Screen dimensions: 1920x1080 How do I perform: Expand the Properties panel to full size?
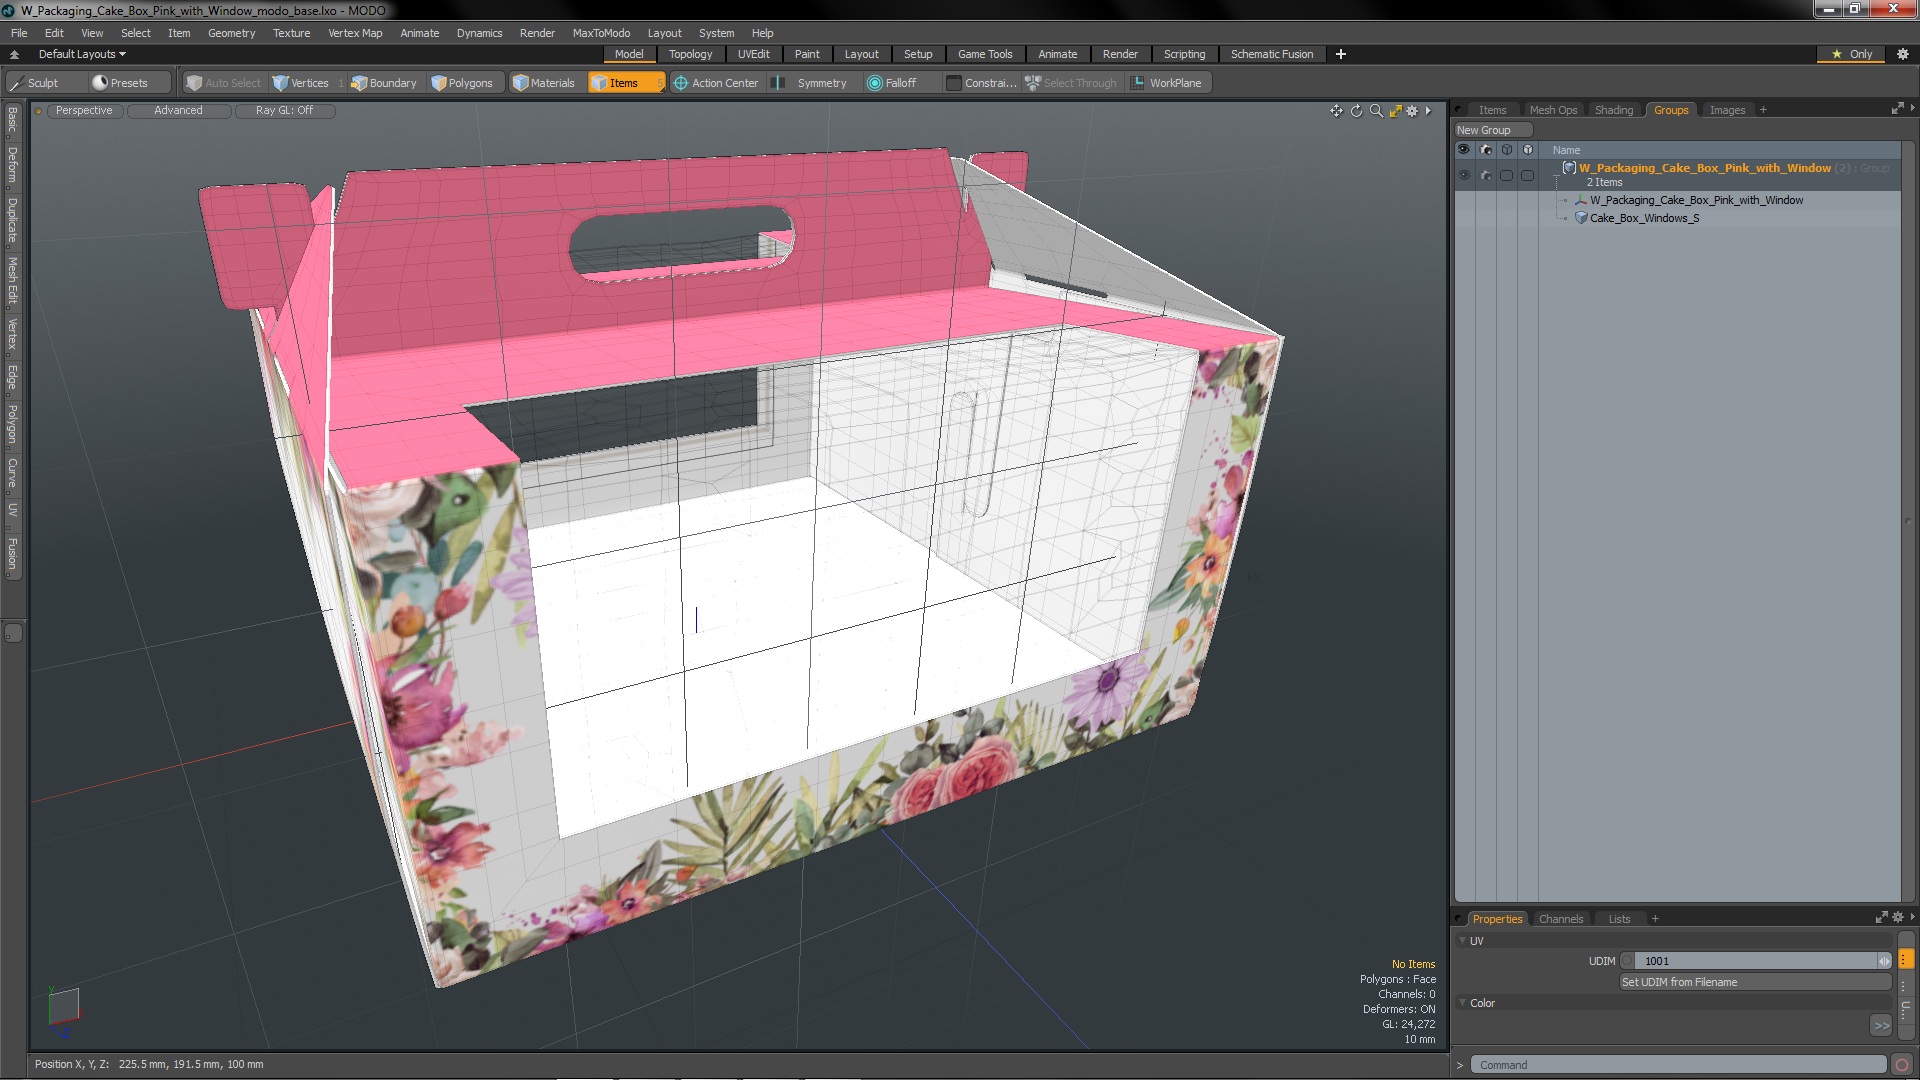pos(1881,918)
